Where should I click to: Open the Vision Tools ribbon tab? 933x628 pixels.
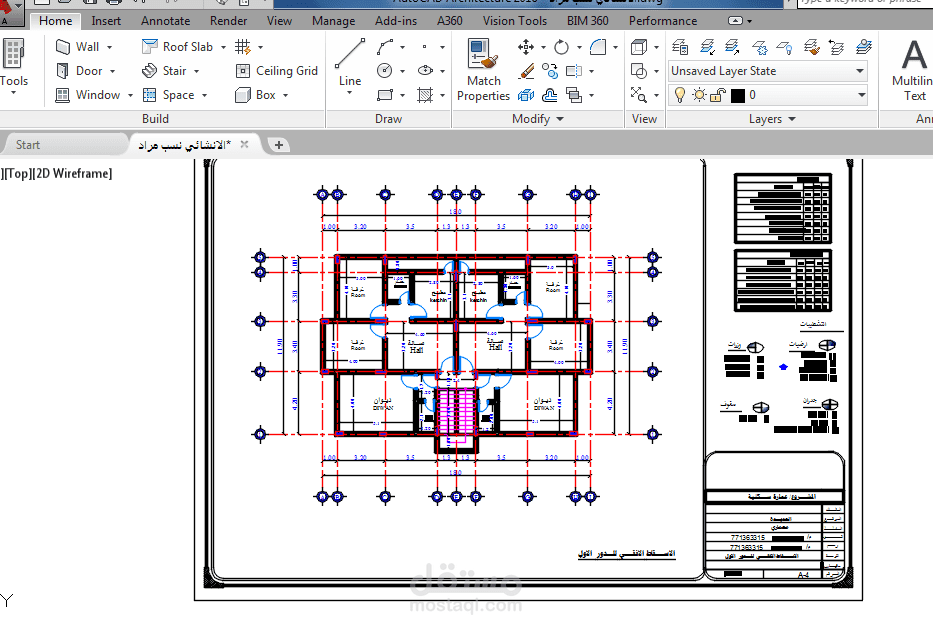click(515, 21)
